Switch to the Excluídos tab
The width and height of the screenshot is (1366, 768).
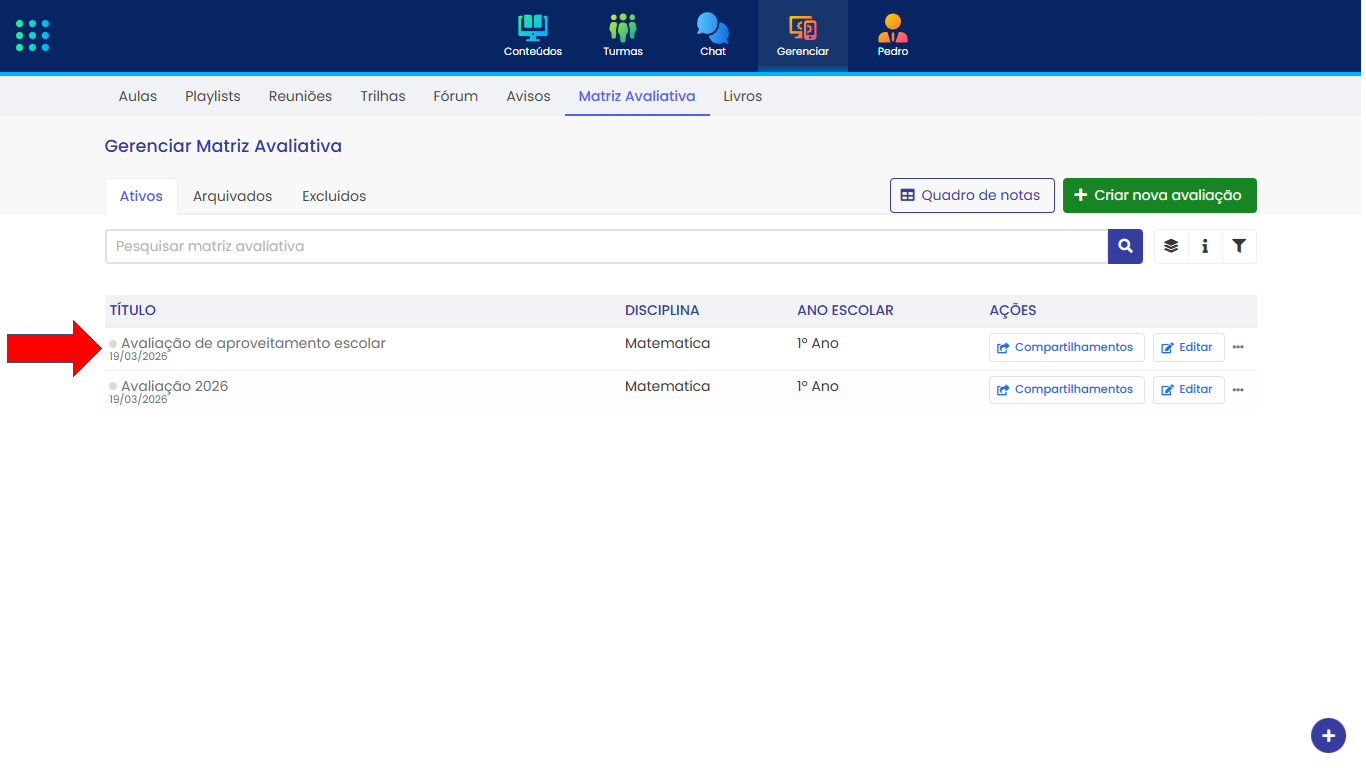(x=334, y=196)
